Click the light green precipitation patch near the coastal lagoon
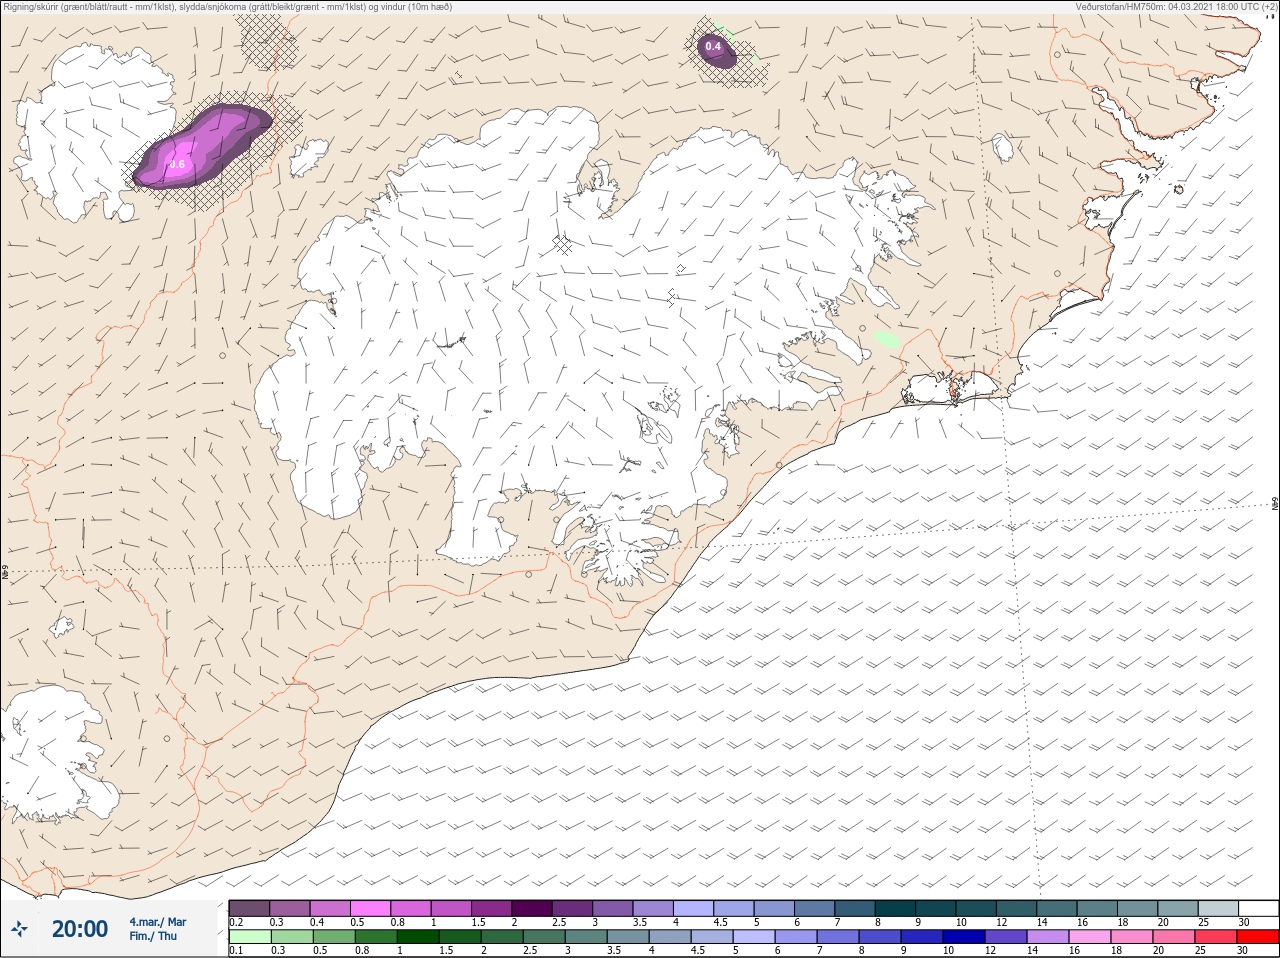The height and width of the screenshot is (958, 1280). pyautogui.click(x=887, y=339)
